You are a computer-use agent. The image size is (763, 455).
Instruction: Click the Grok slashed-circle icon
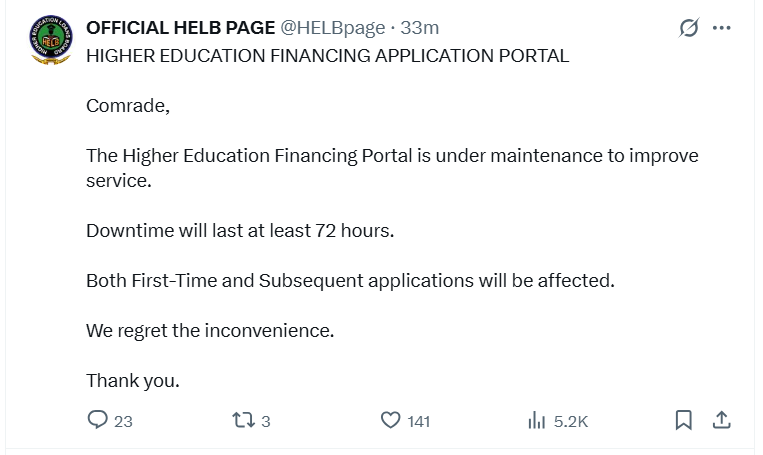click(x=689, y=28)
